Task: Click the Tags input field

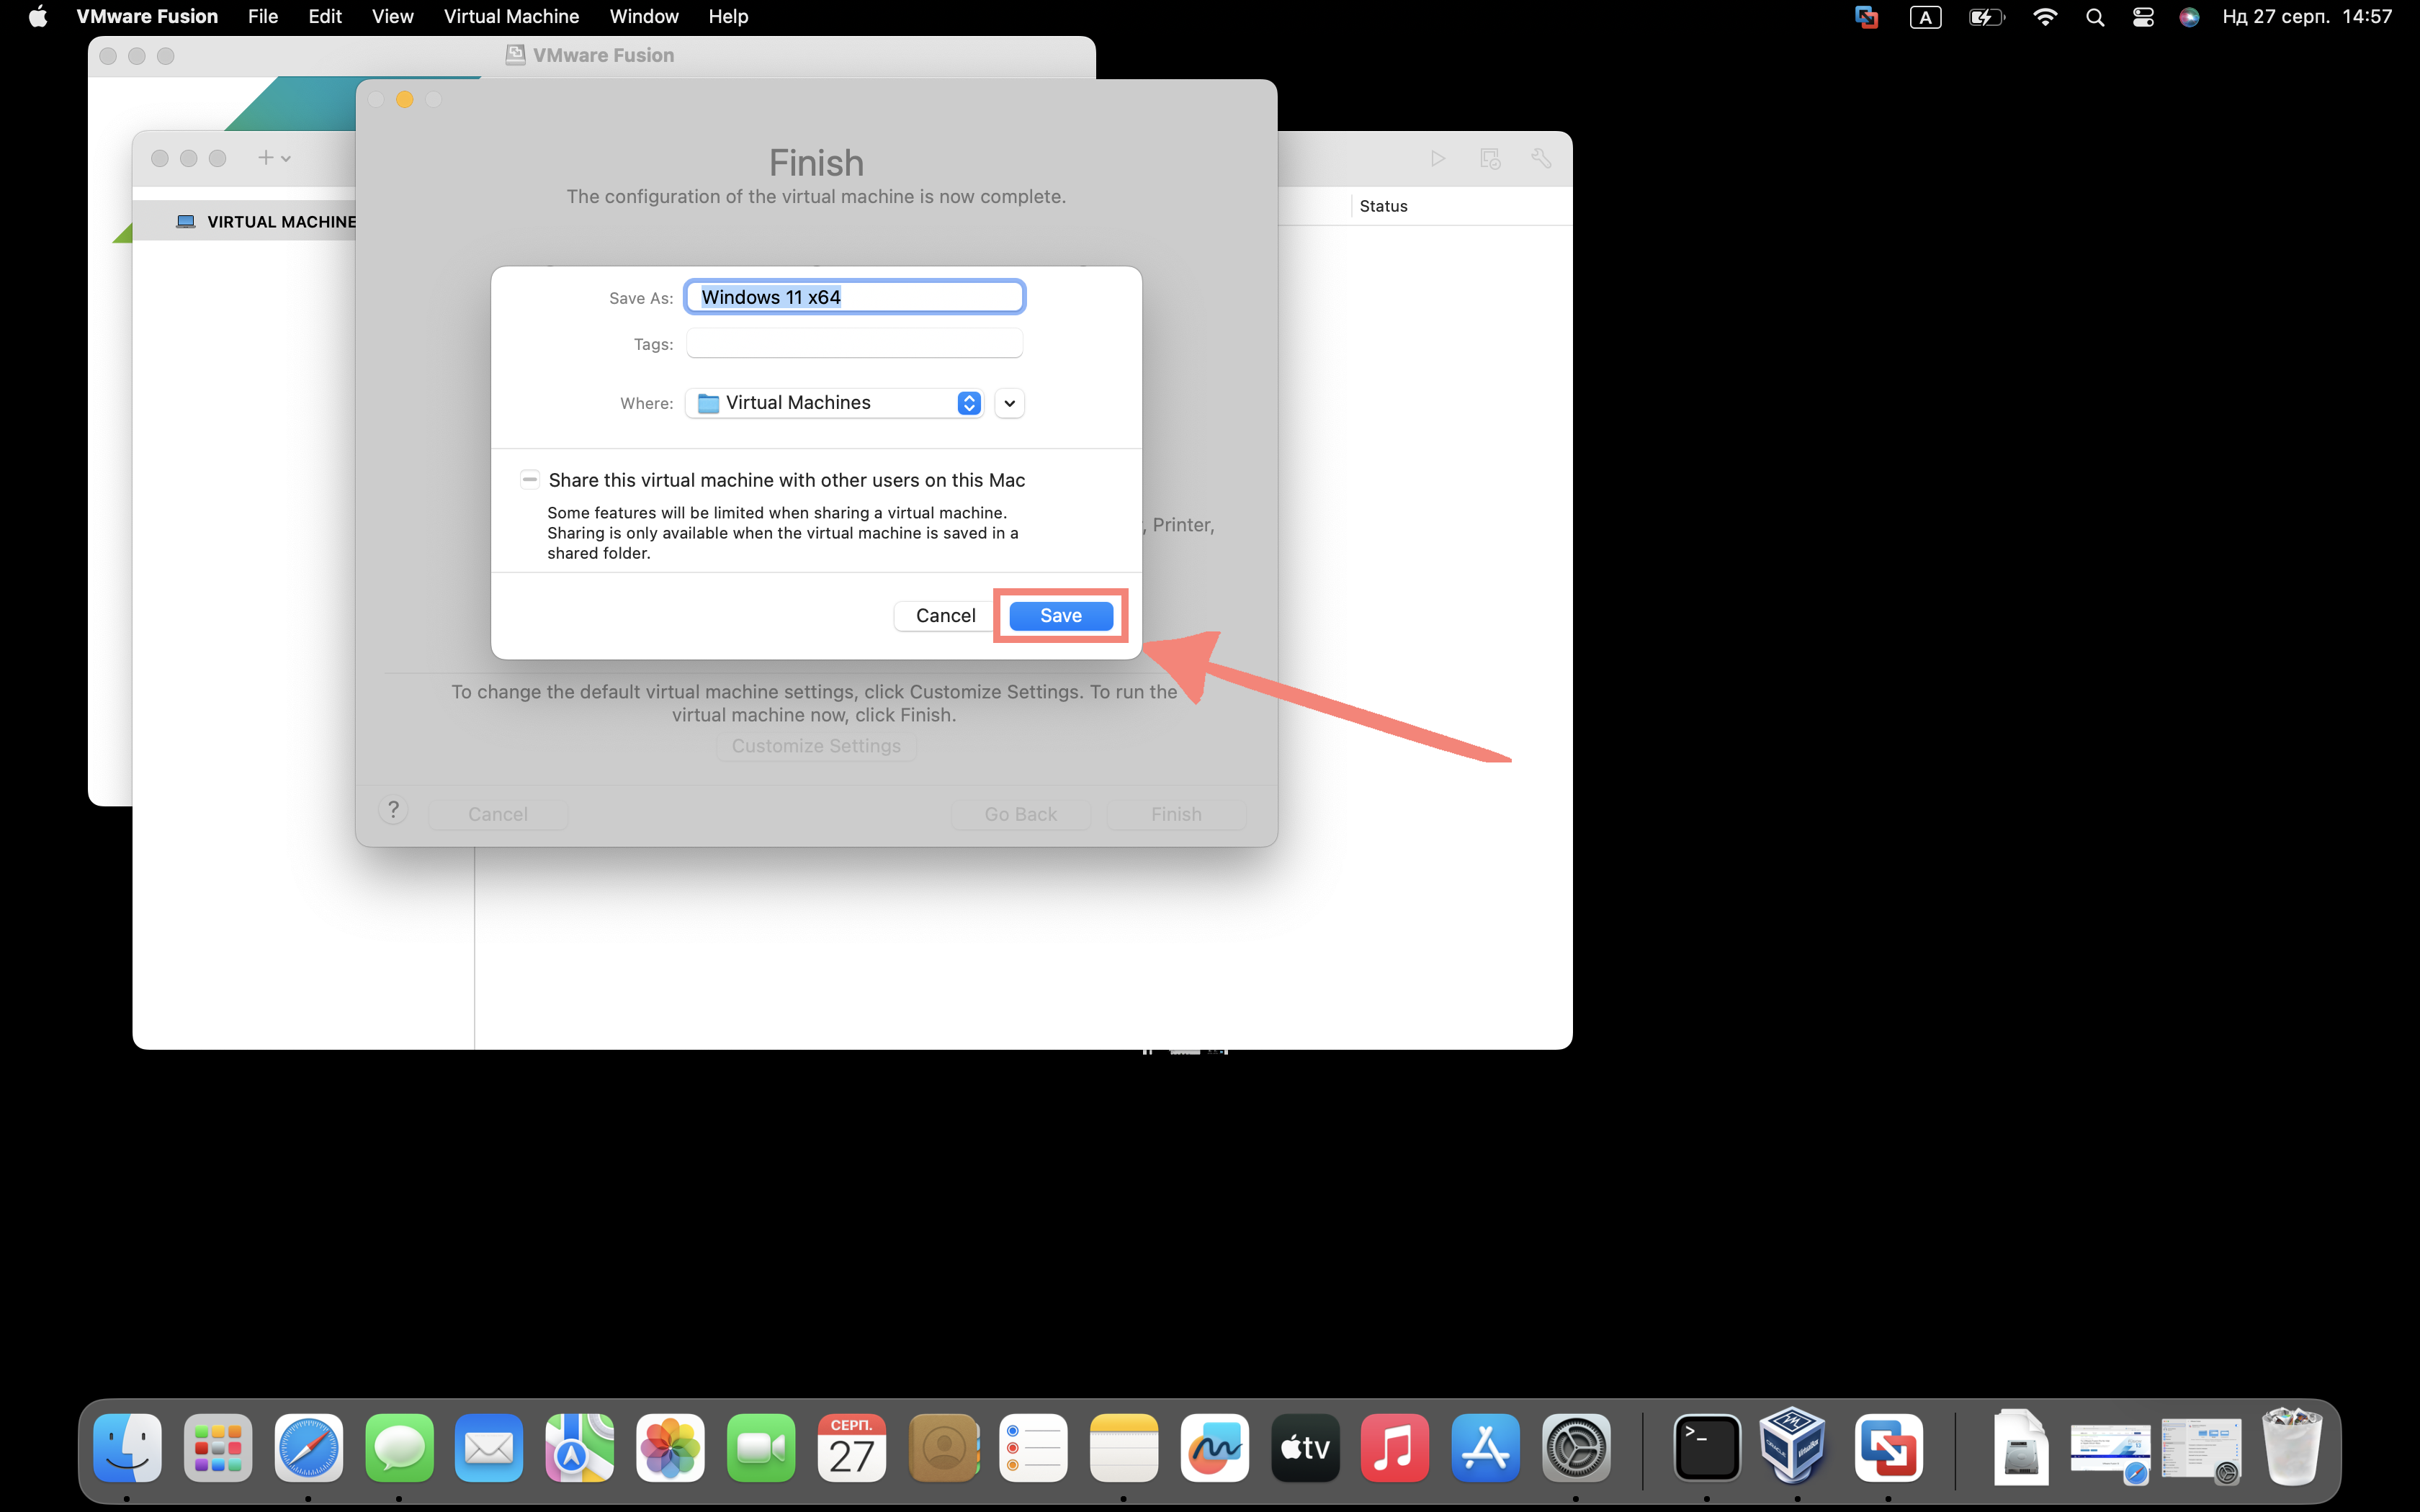Action: (x=855, y=344)
